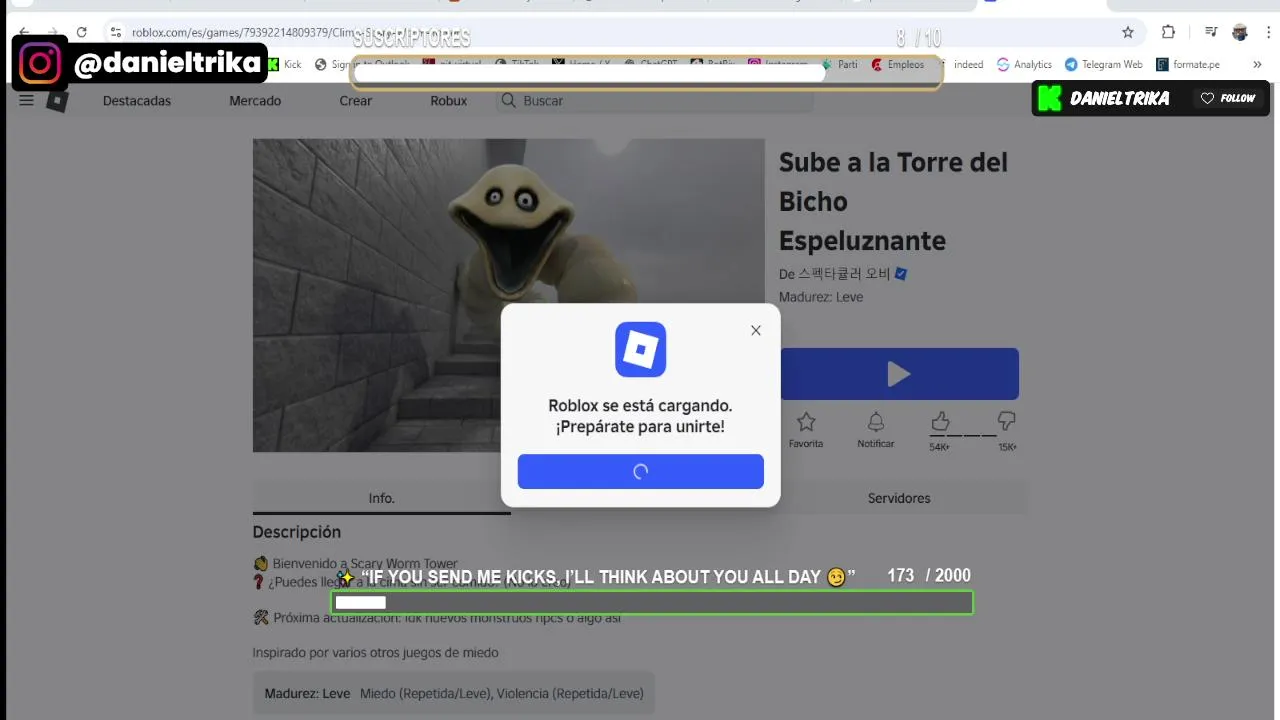Click the Instagram logo overlay
1280x720 pixels.
pos(40,63)
